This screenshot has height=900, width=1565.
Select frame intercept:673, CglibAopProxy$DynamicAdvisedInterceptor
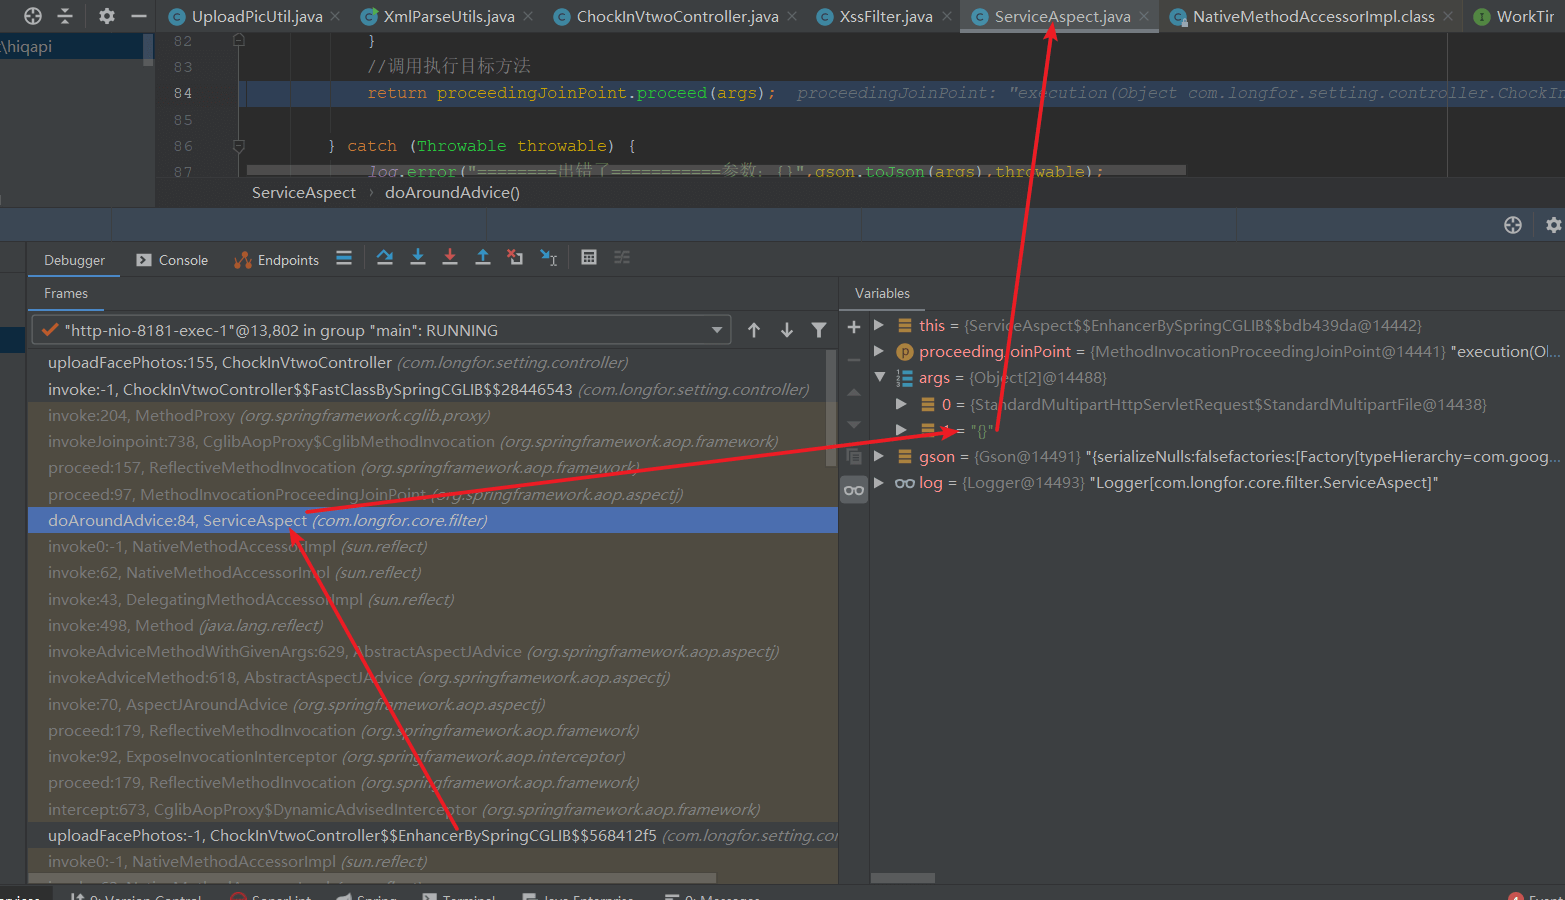(x=432, y=809)
